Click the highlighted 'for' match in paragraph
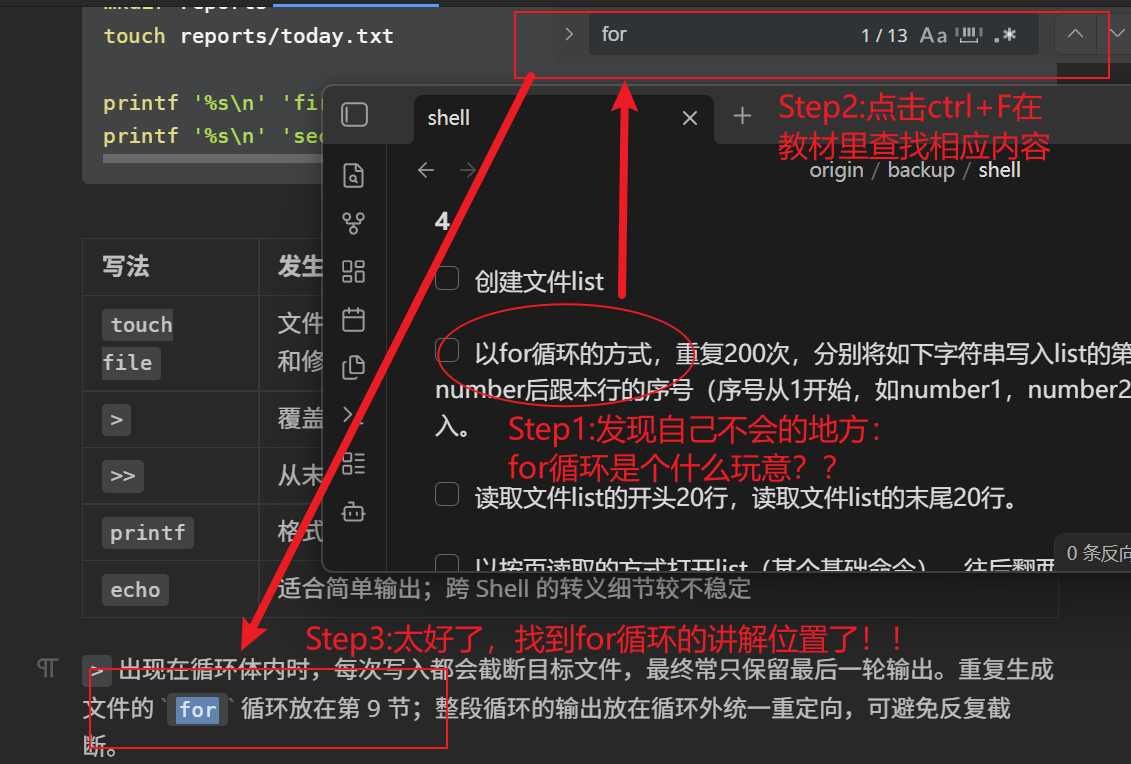 (x=198, y=710)
